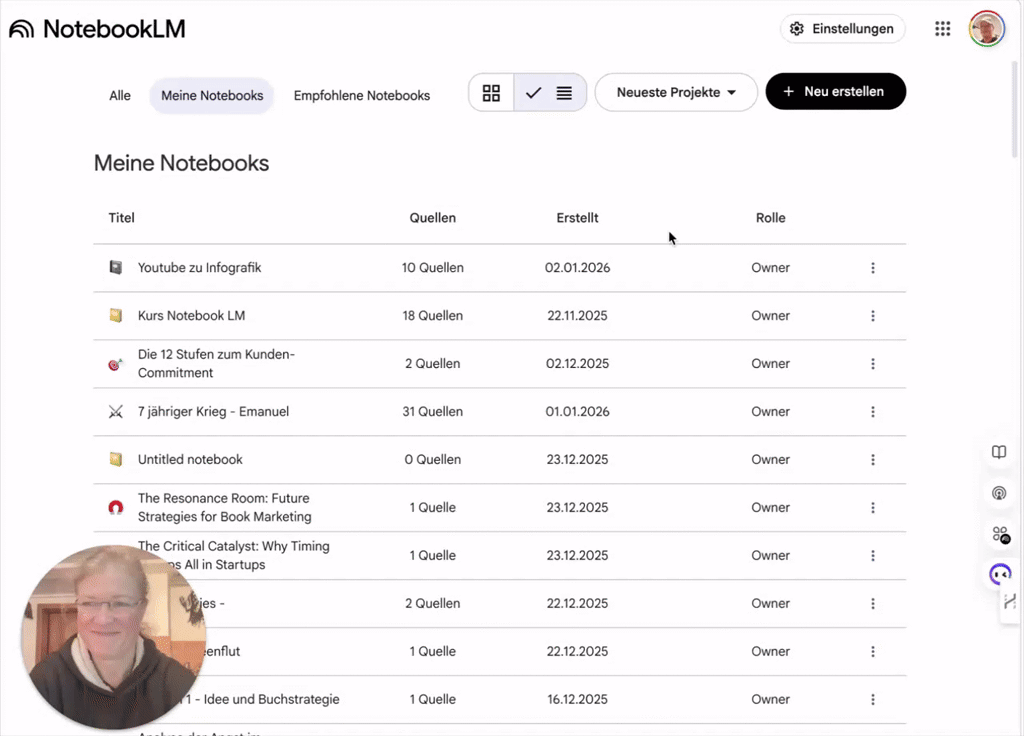Click the Erstellt column header
The image size is (1024, 736).
coord(577,217)
